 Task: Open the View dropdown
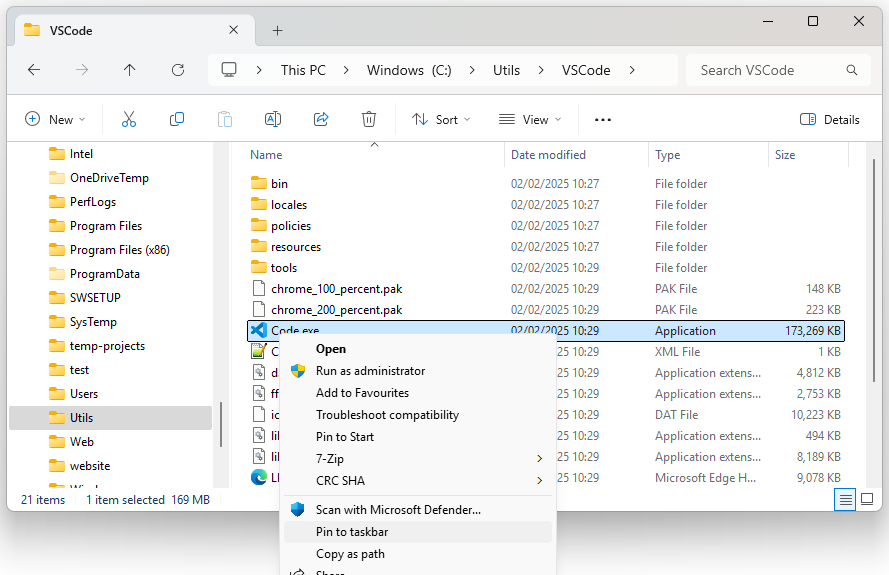(x=530, y=119)
